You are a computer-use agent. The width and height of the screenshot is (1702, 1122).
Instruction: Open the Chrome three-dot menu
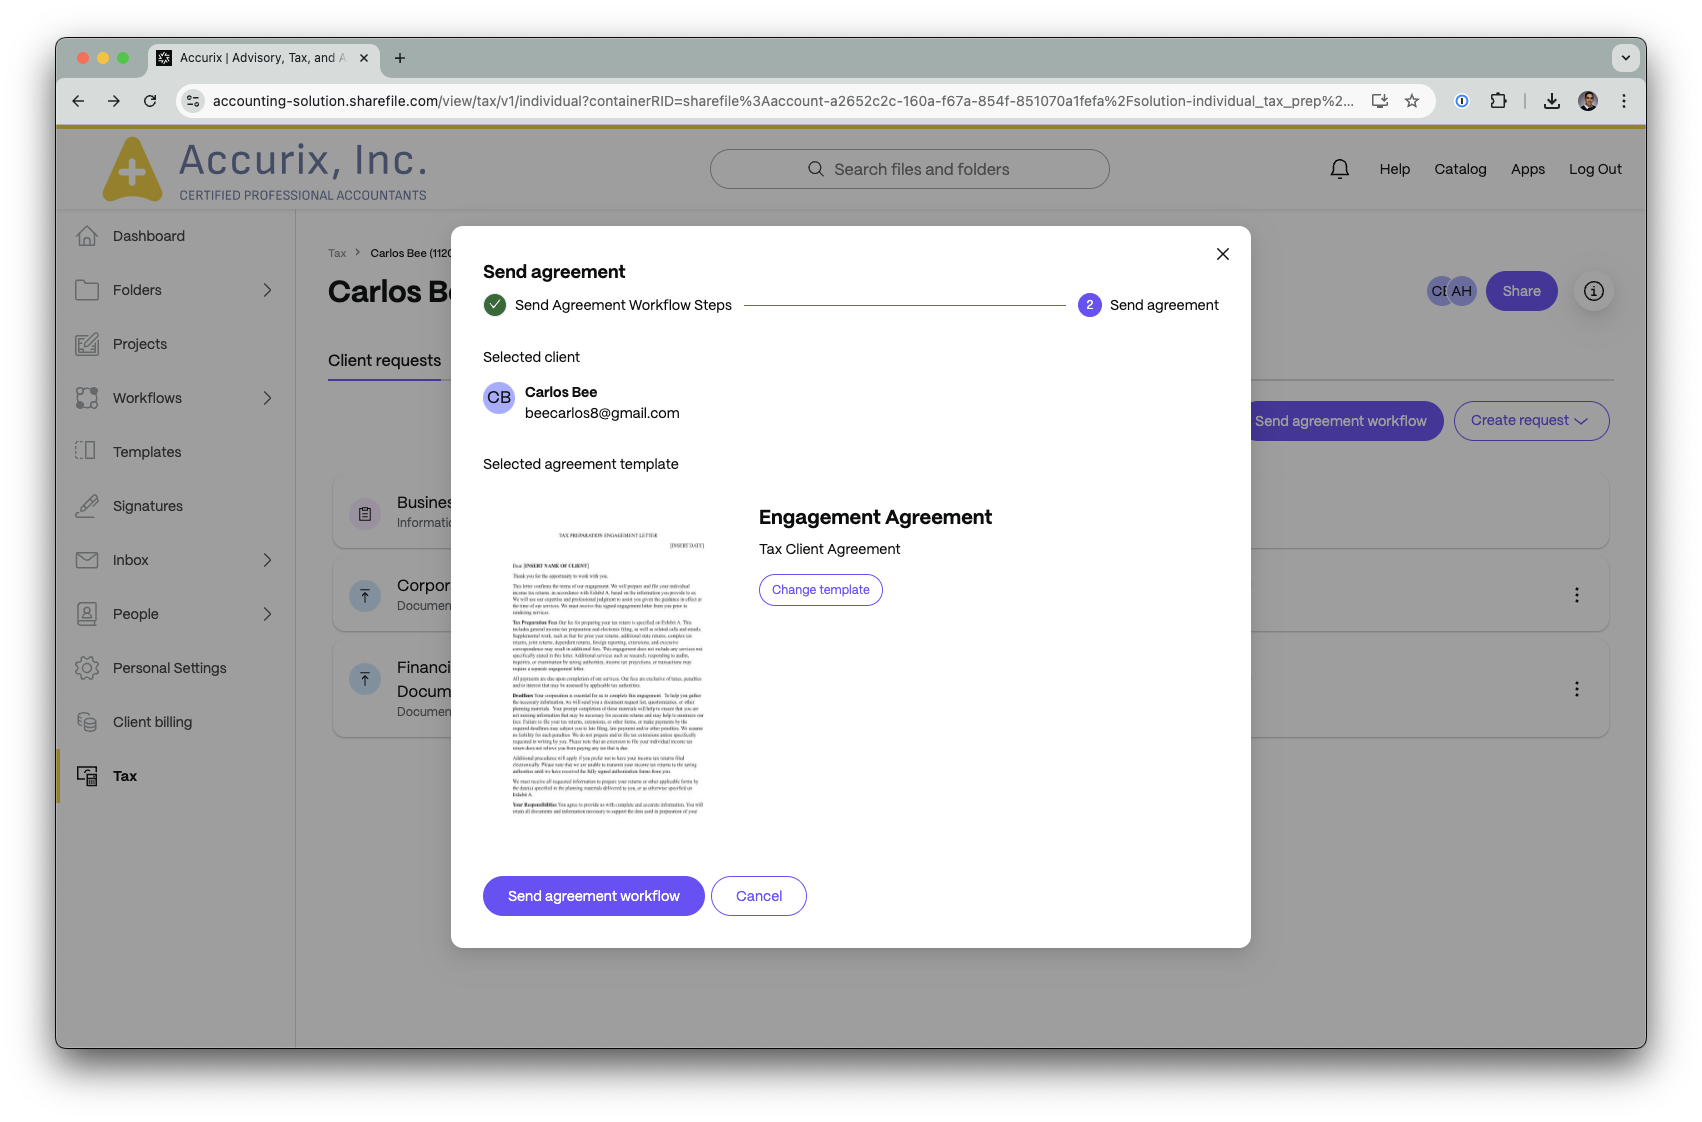[1624, 101]
